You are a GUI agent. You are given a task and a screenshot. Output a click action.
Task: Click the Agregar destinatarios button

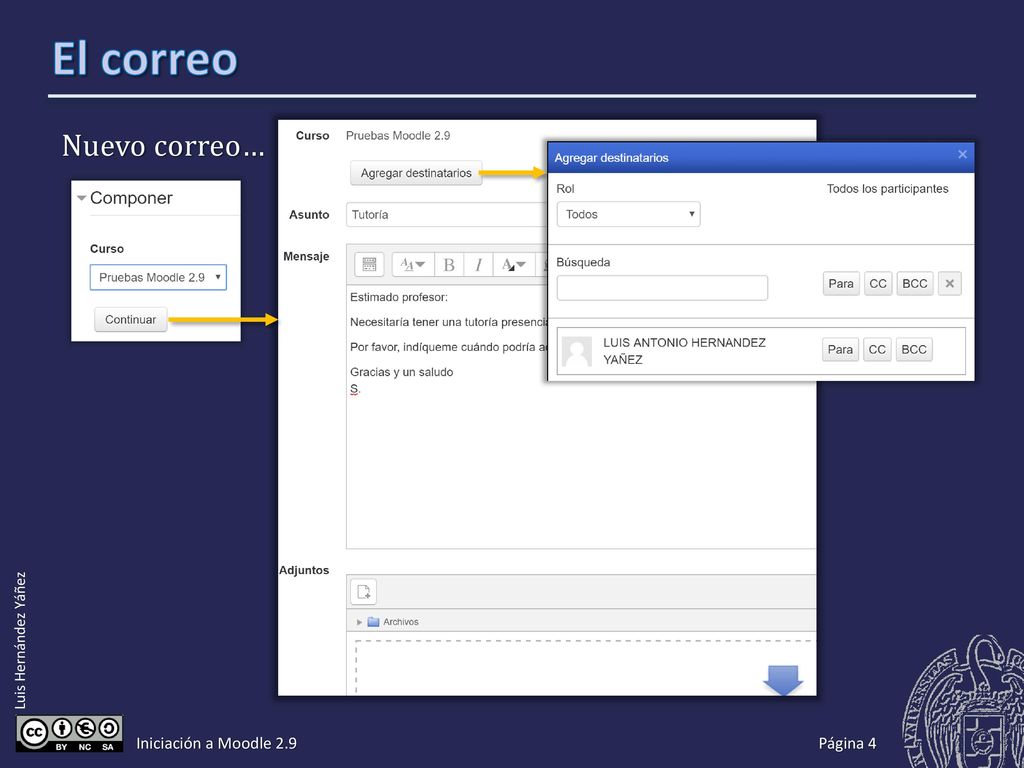pos(416,173)
